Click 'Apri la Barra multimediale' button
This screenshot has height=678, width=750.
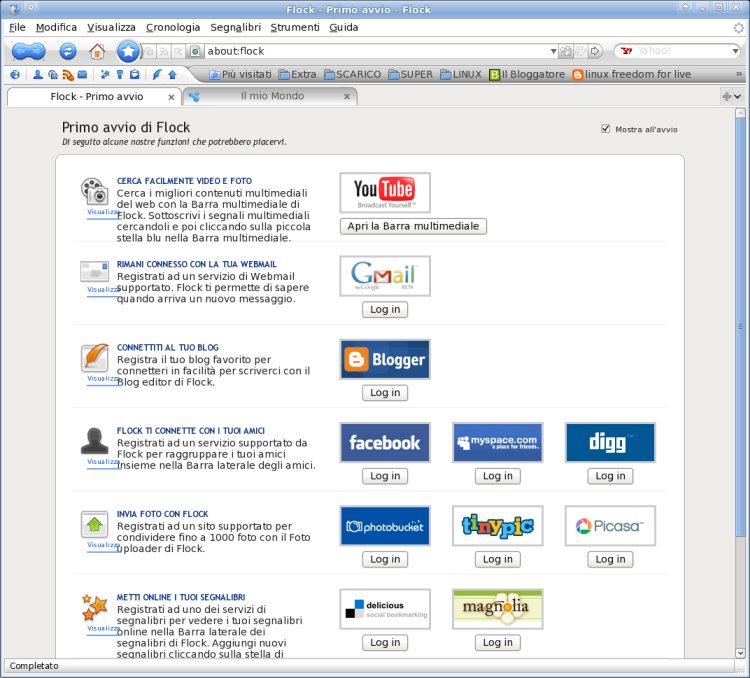(413, 226)
